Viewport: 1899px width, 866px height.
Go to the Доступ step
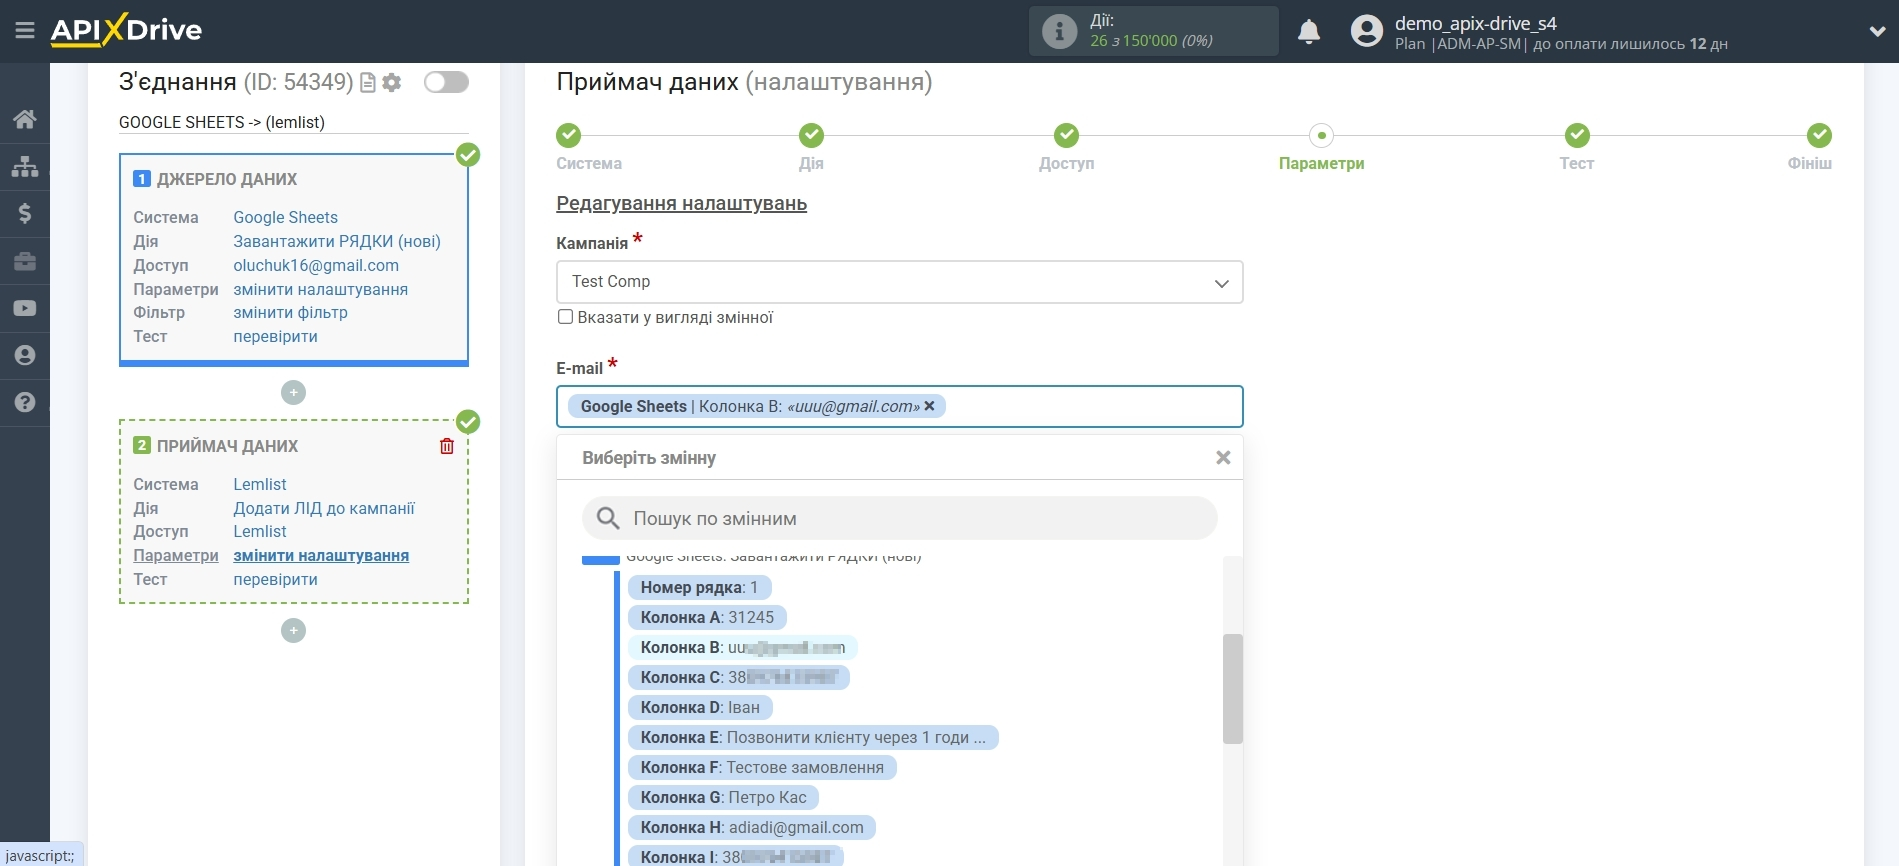coord(1066,147)
